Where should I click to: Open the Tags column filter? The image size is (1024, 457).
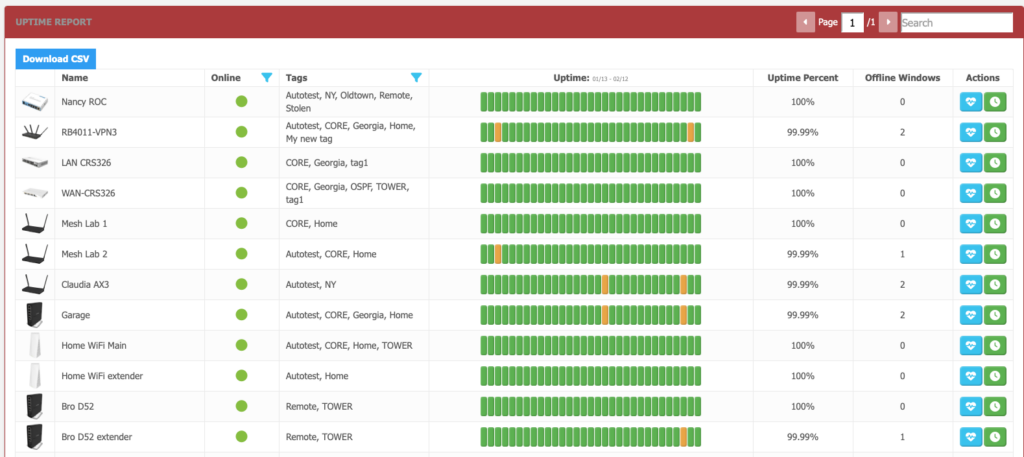416,78
